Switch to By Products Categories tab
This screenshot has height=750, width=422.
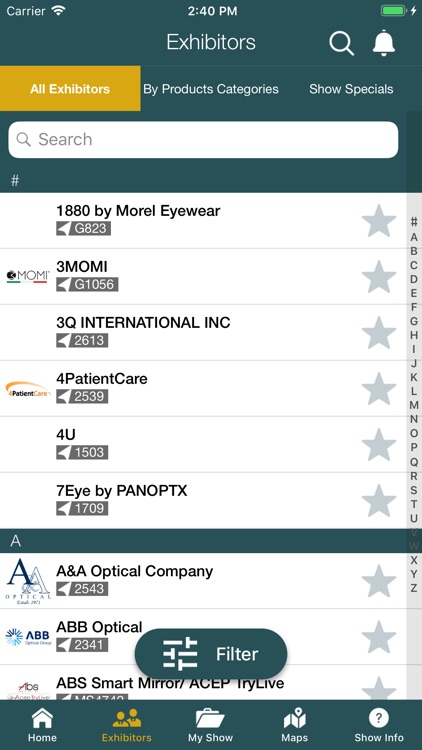[x=211, y=89]
